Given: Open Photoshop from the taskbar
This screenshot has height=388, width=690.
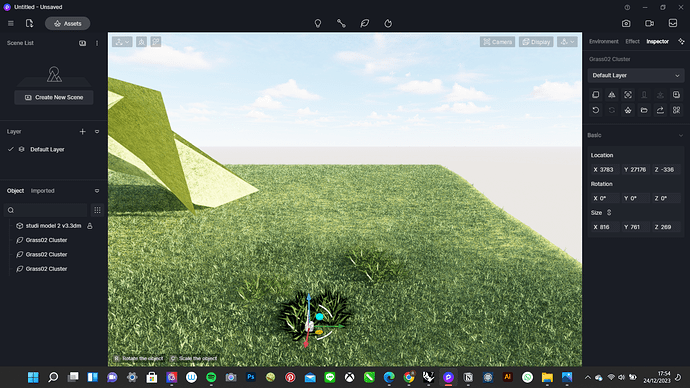Looking at the screenshot, I should point(251,377).
